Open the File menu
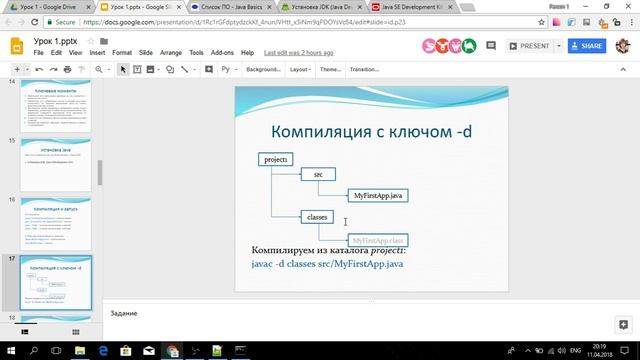This screenshot has width=640, height=360. [x=38, y=53]
